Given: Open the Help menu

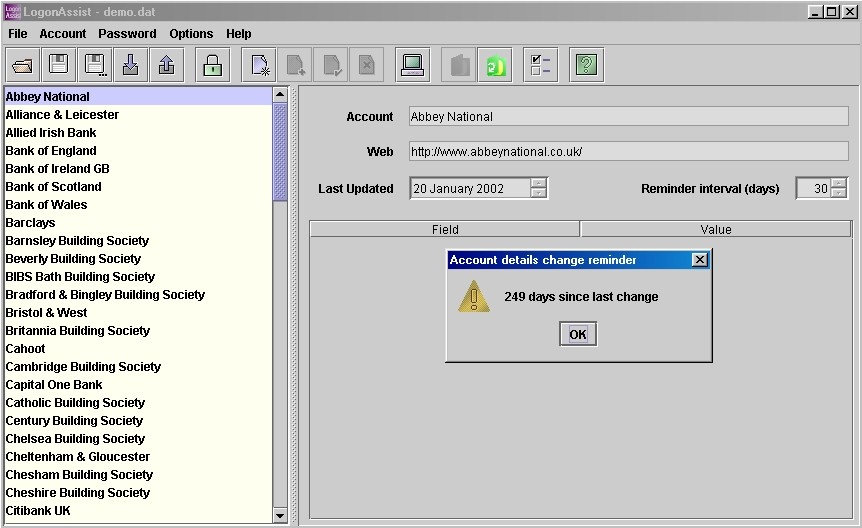Looking at the screenshot, I should pyautogui.click(x=239, y=34).
